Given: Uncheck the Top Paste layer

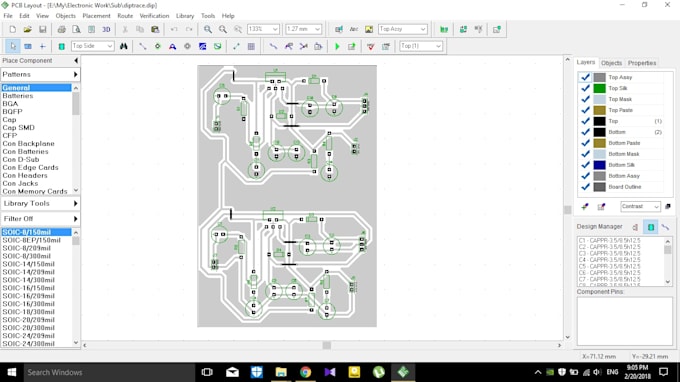Looking at the screenshot, I should 585,110.
